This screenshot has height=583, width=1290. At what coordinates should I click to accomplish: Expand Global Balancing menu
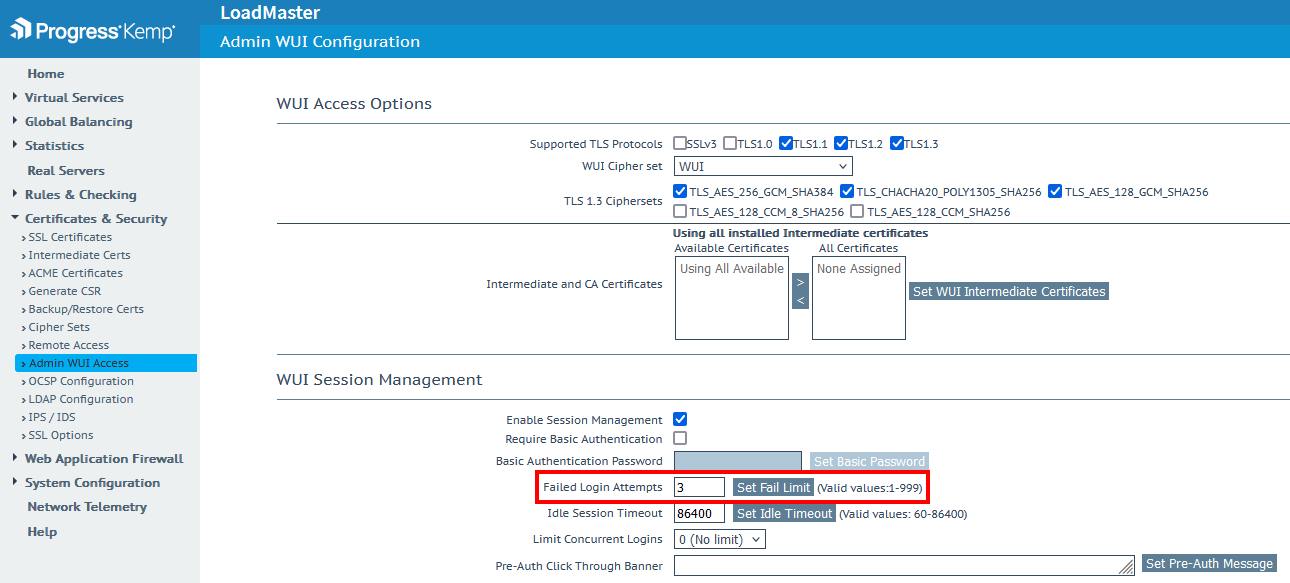coord(78,122)
